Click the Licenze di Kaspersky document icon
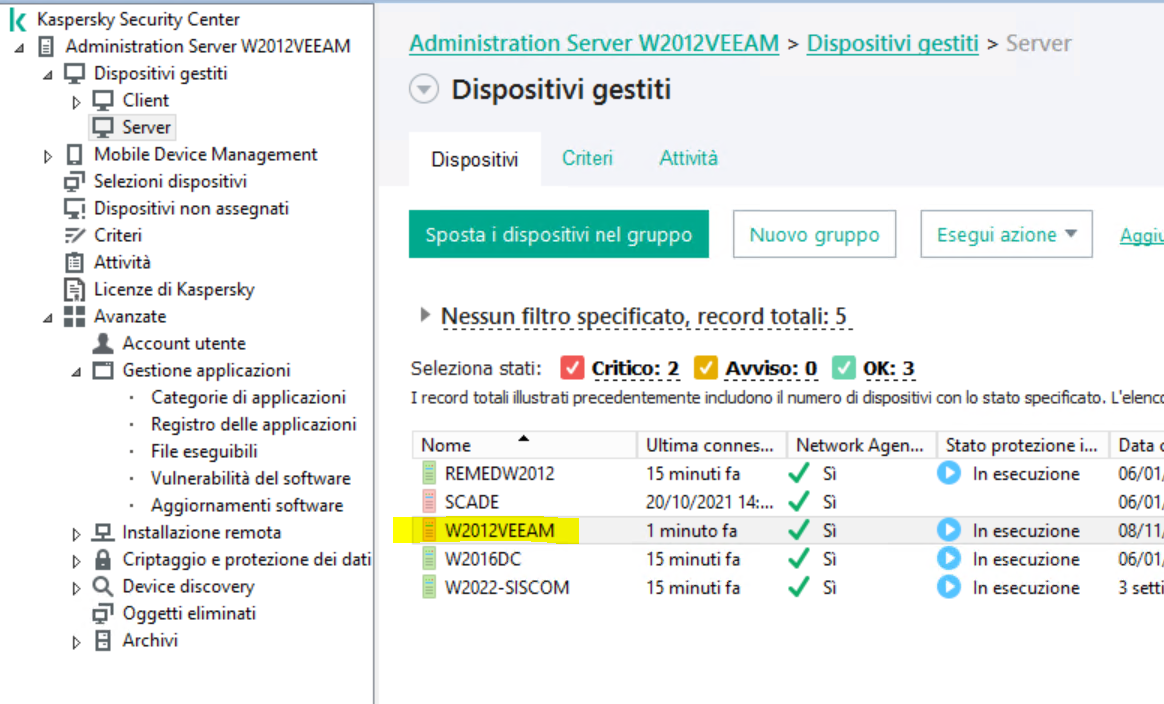 [74, 290]
